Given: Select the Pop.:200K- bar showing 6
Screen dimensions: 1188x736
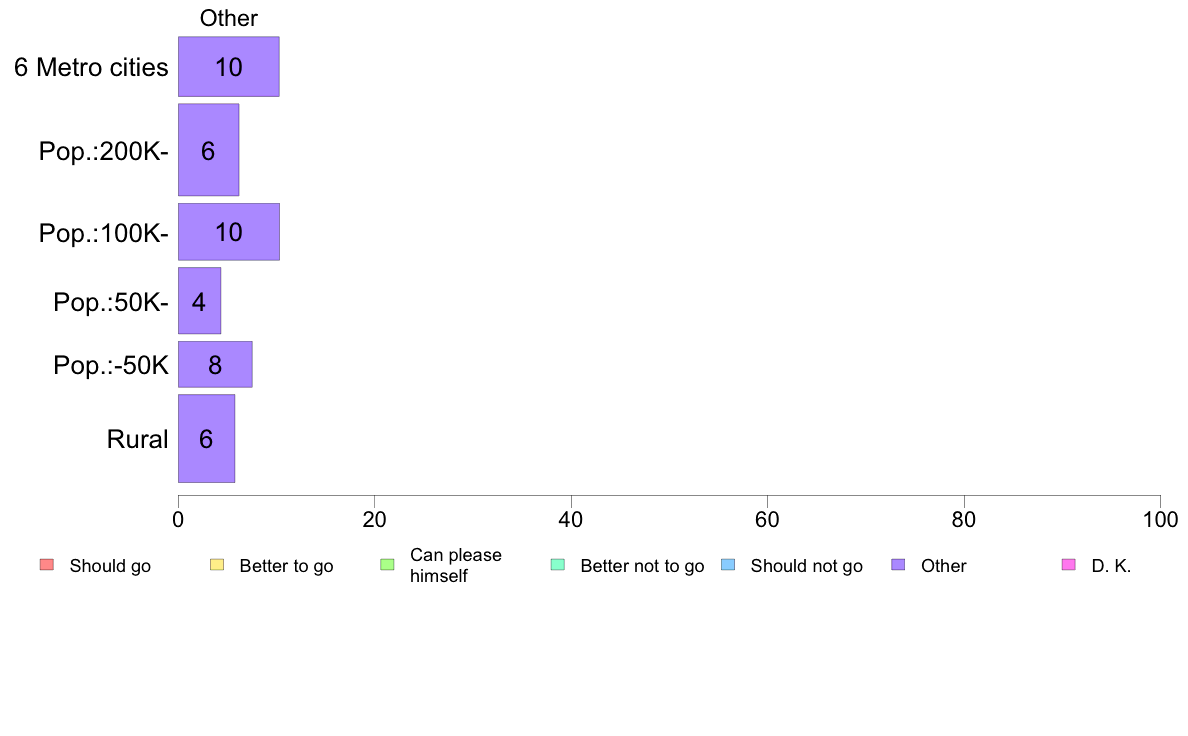Looking at the screenshot, I should (x=208, y=150).
